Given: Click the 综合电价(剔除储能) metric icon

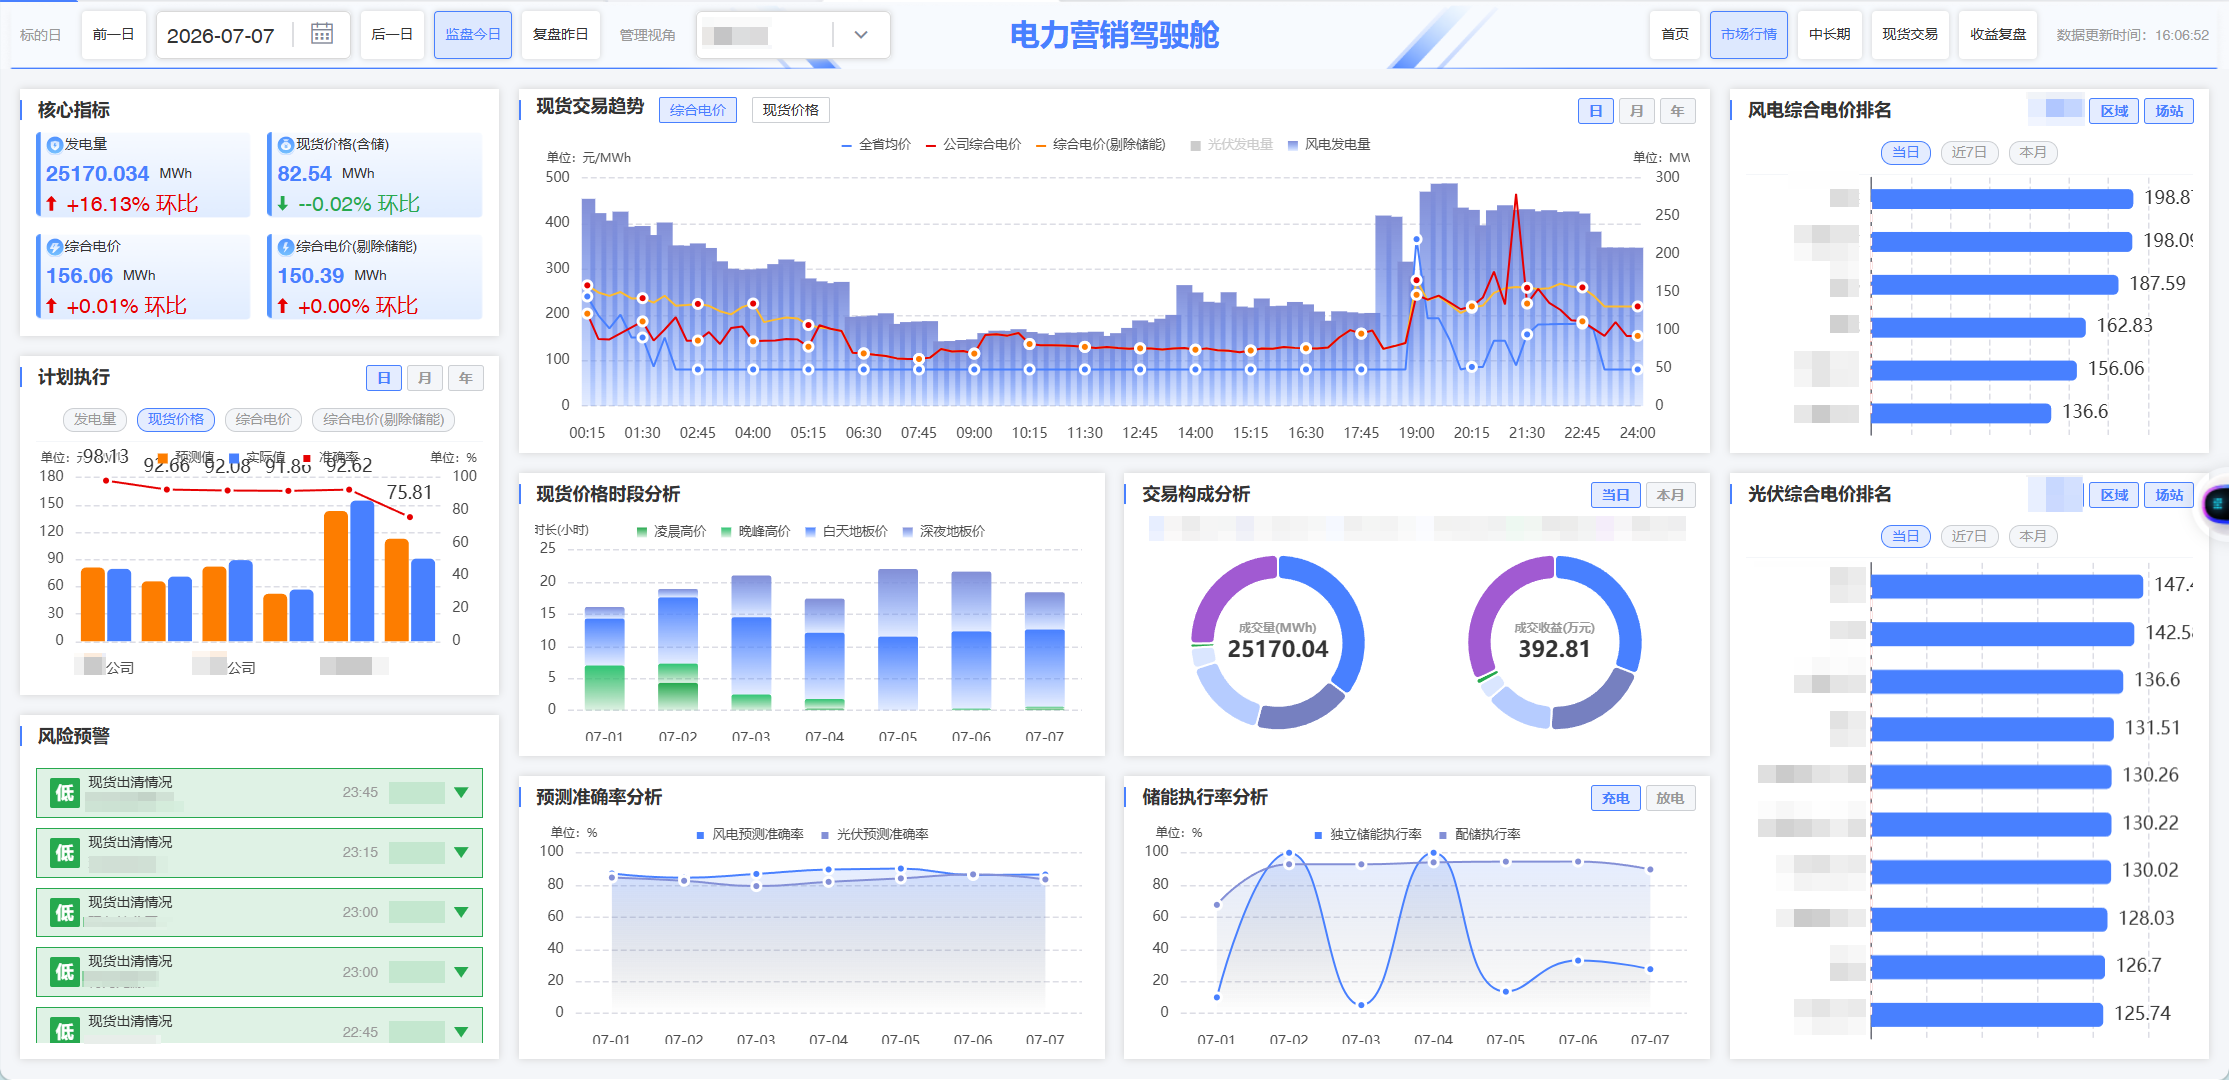Looking at the screenshot, I should tap(285, 247).
